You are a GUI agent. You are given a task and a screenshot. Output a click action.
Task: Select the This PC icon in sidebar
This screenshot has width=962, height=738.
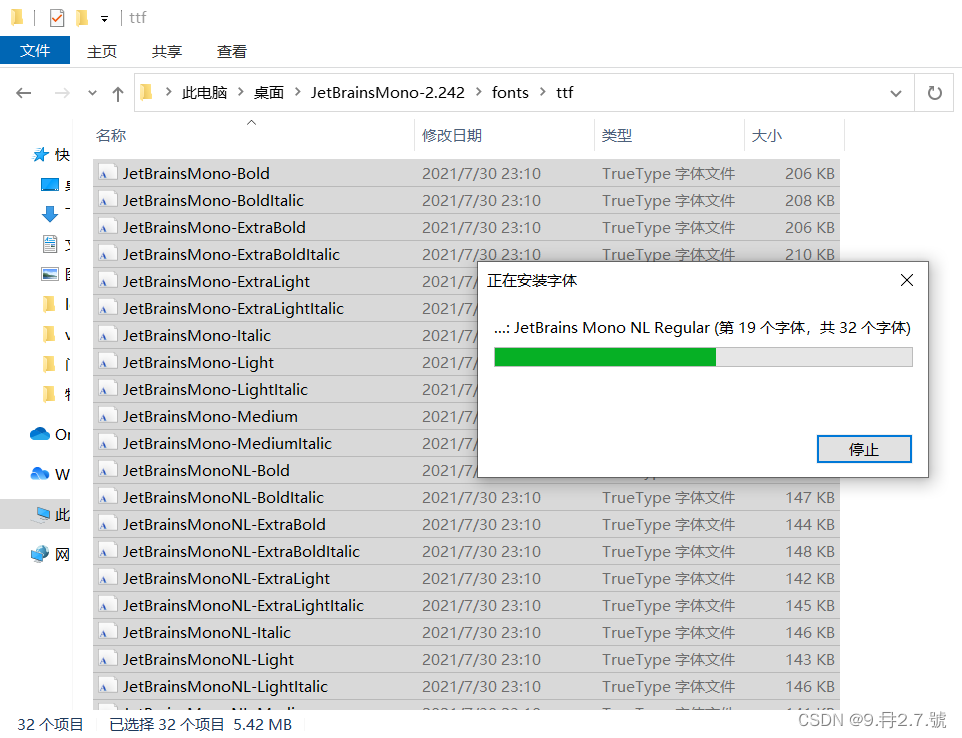point(43,514)
